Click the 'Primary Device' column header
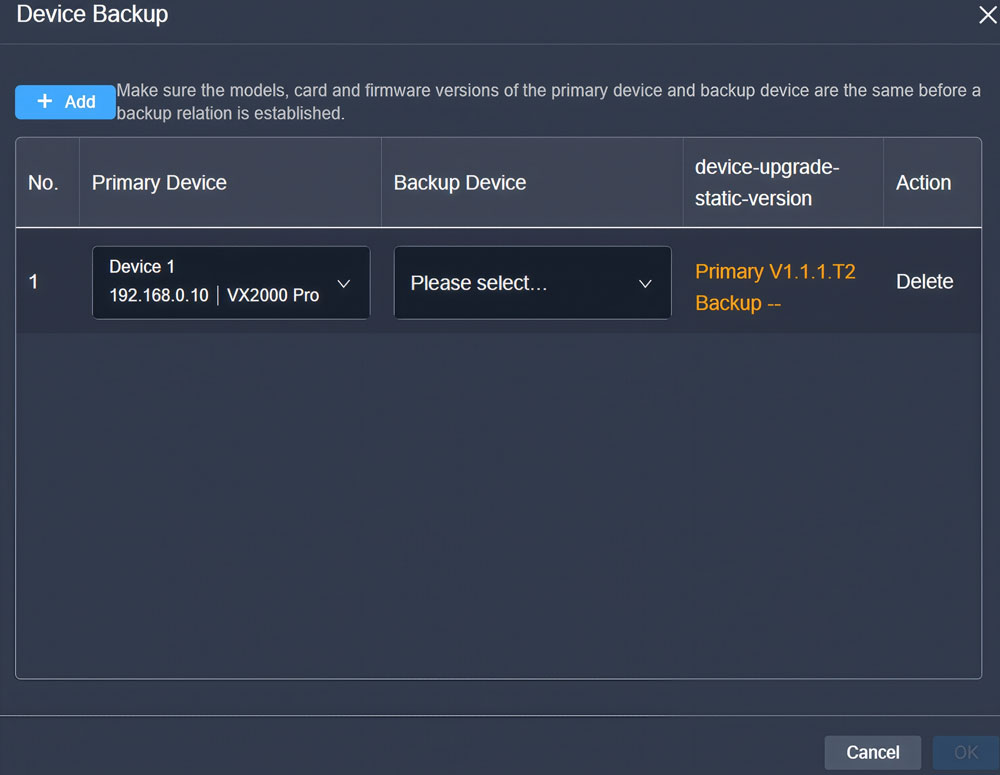The width and height of the screenshot is (1000, 775). (159, 183)
